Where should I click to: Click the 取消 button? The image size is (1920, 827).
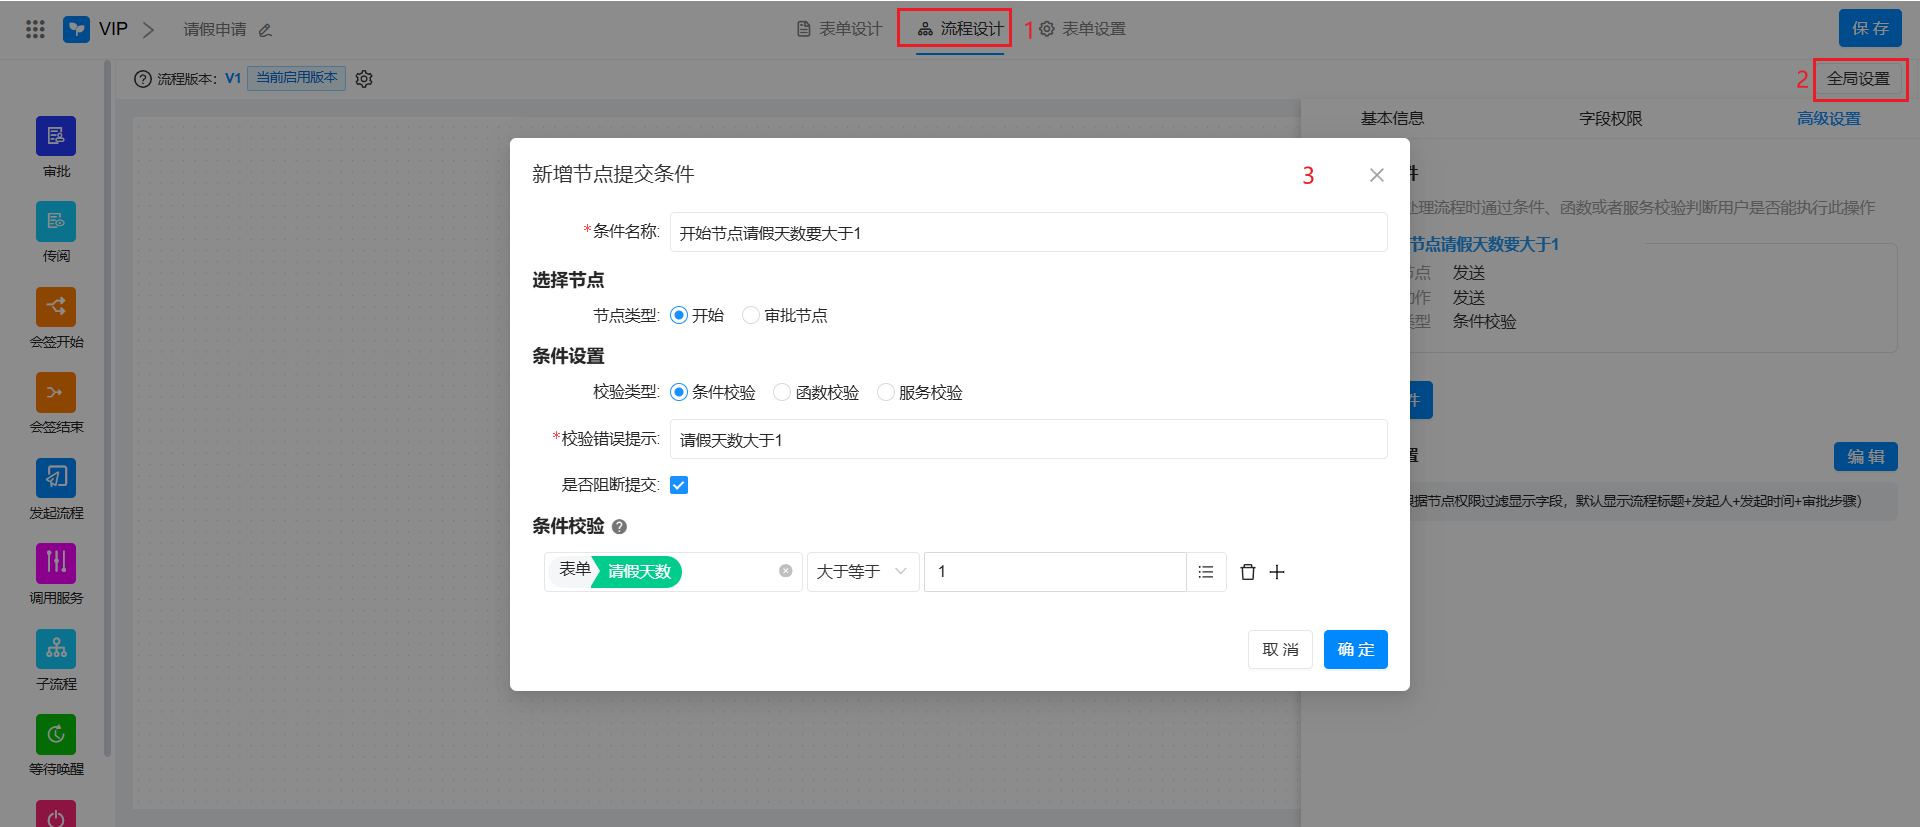1280,650
